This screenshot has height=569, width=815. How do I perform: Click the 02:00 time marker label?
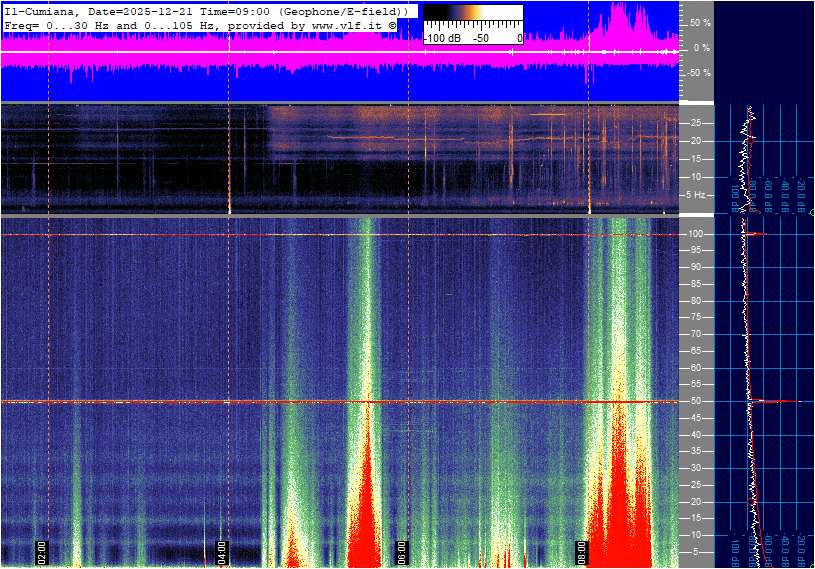(x=42, y=553)
